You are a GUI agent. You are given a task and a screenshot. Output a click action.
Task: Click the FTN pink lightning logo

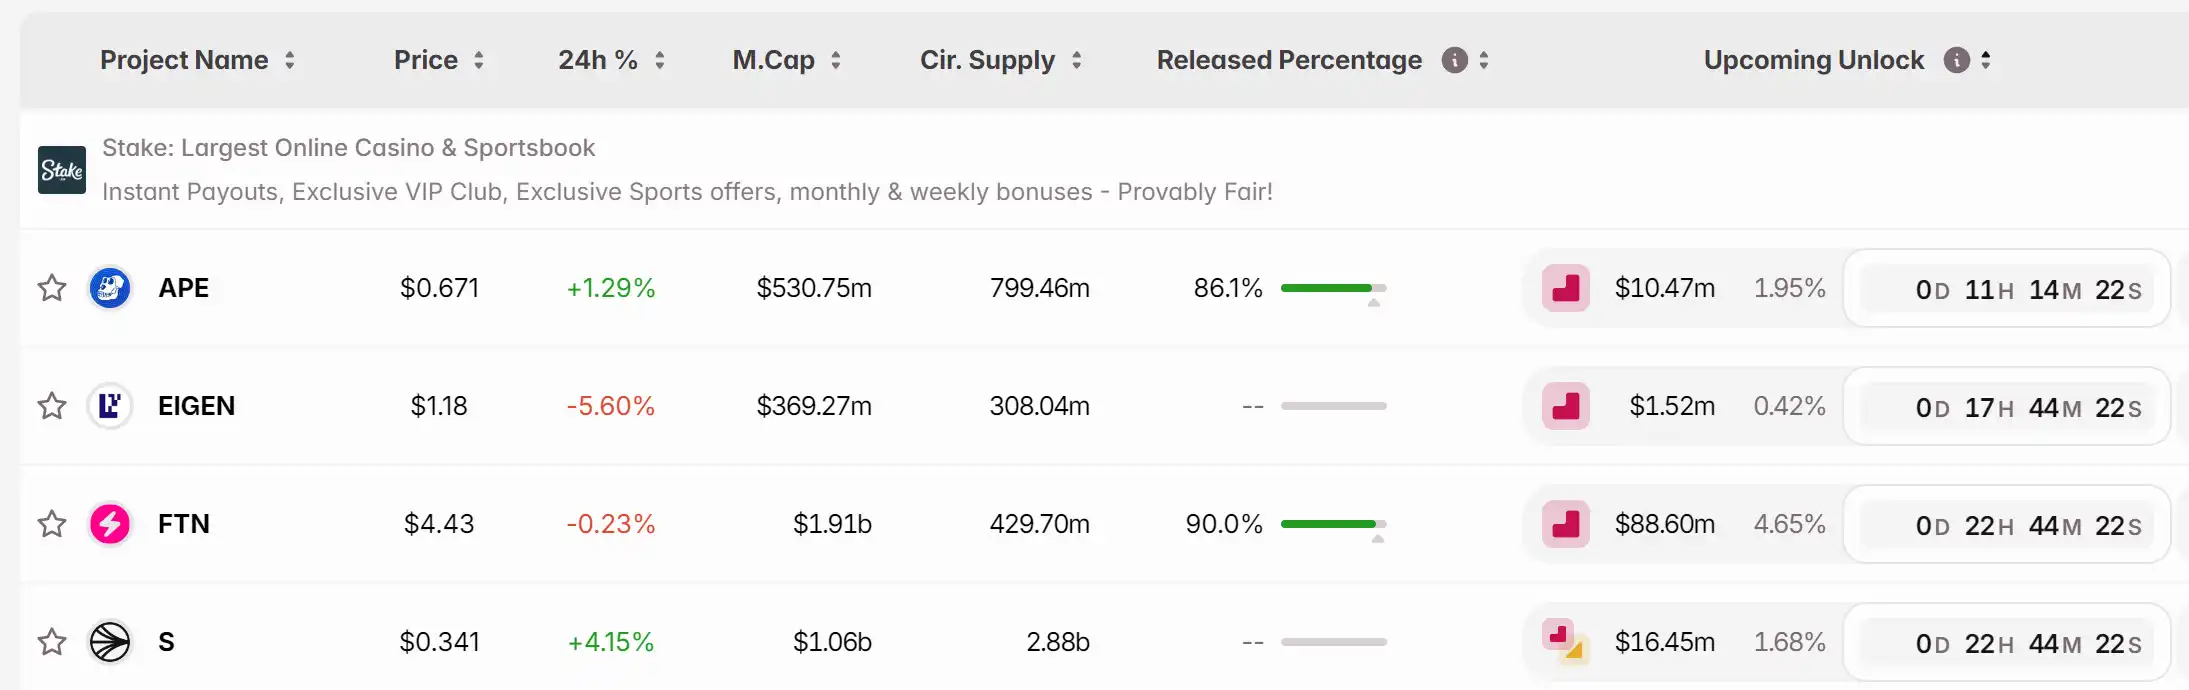click(110, 524)
